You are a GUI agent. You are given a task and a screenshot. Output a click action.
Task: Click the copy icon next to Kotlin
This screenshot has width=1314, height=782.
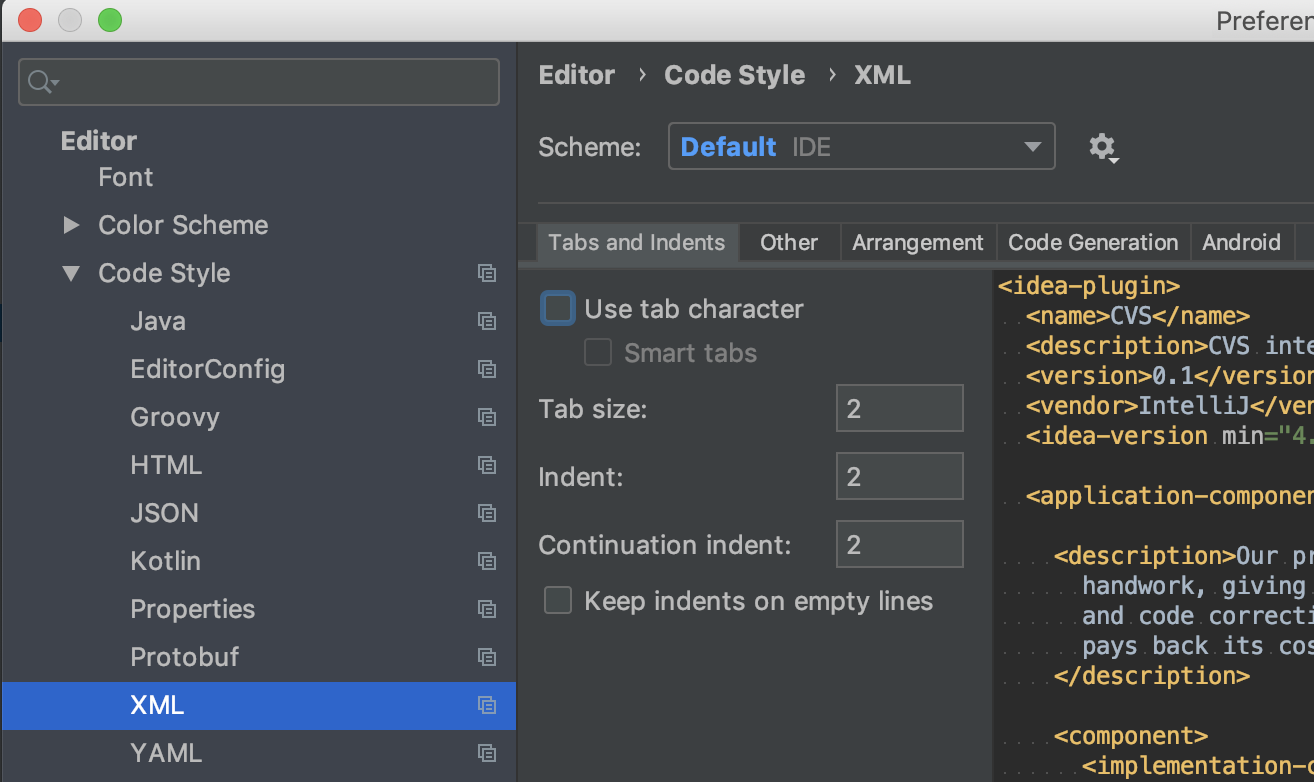click(487, 561)
